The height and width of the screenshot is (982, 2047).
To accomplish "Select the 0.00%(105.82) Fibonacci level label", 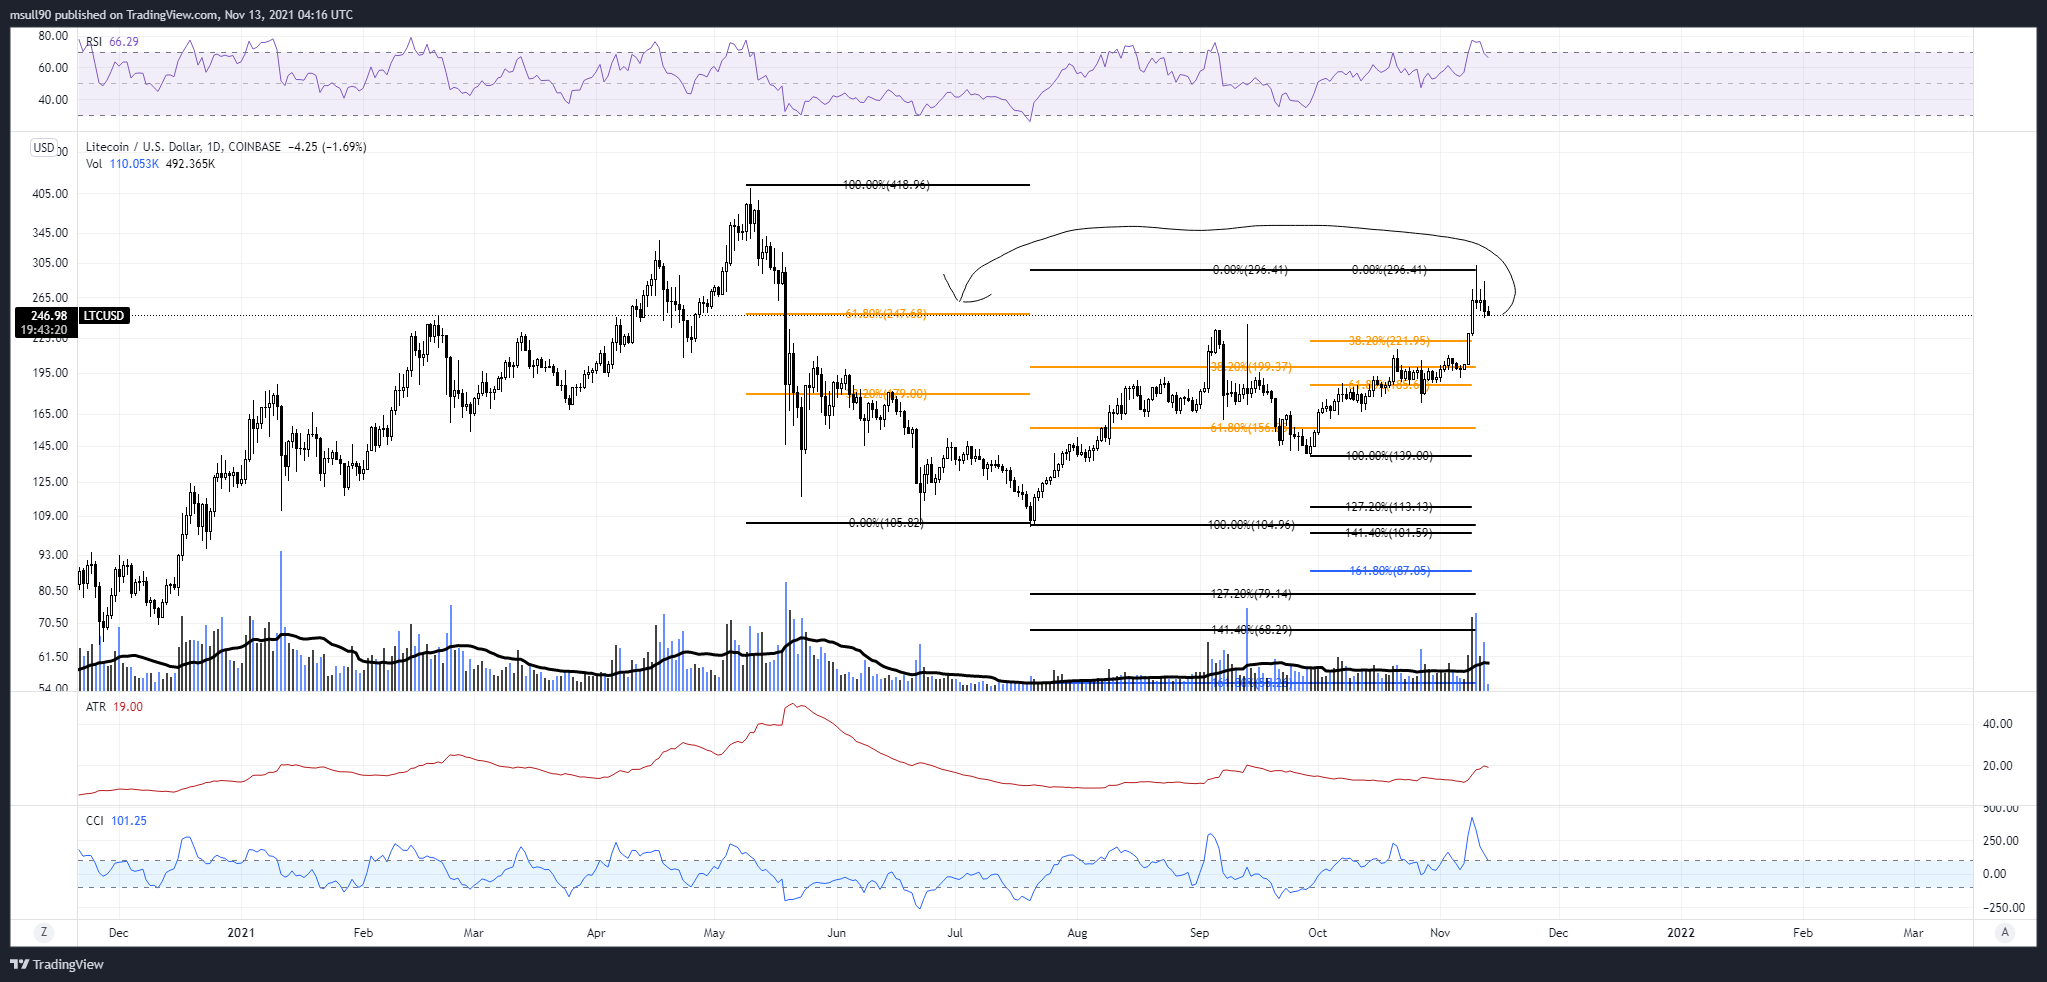I will (x=886, y=523).
